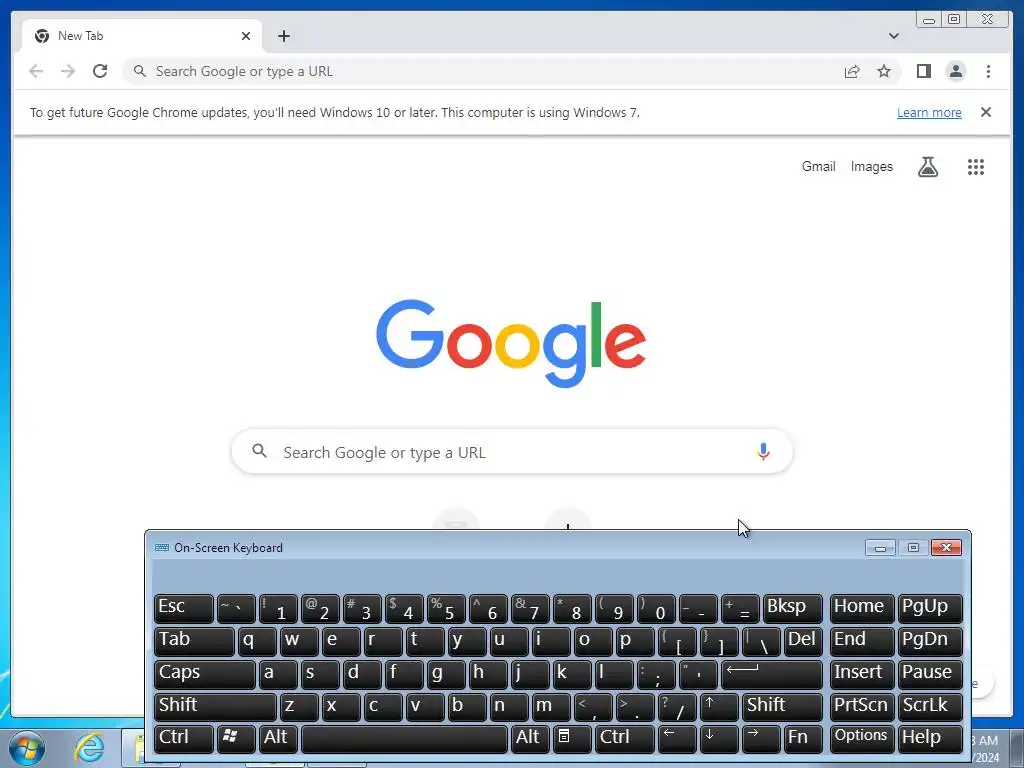This screenshot has width=1024, height=768.
Task: Toggle left Shift on On-Screen Keyboard
Action: click(x=215, y=707)
